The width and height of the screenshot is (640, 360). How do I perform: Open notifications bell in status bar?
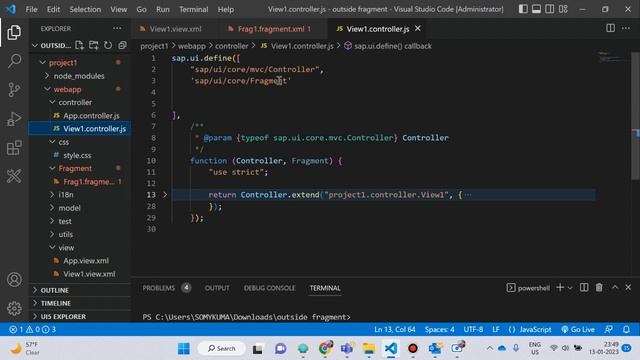626,329
